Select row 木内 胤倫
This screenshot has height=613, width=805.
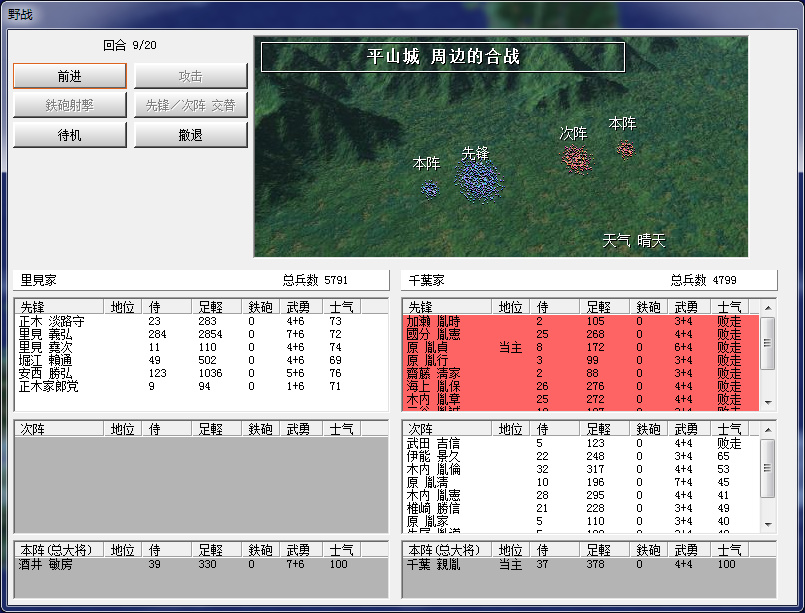point(581,469)
